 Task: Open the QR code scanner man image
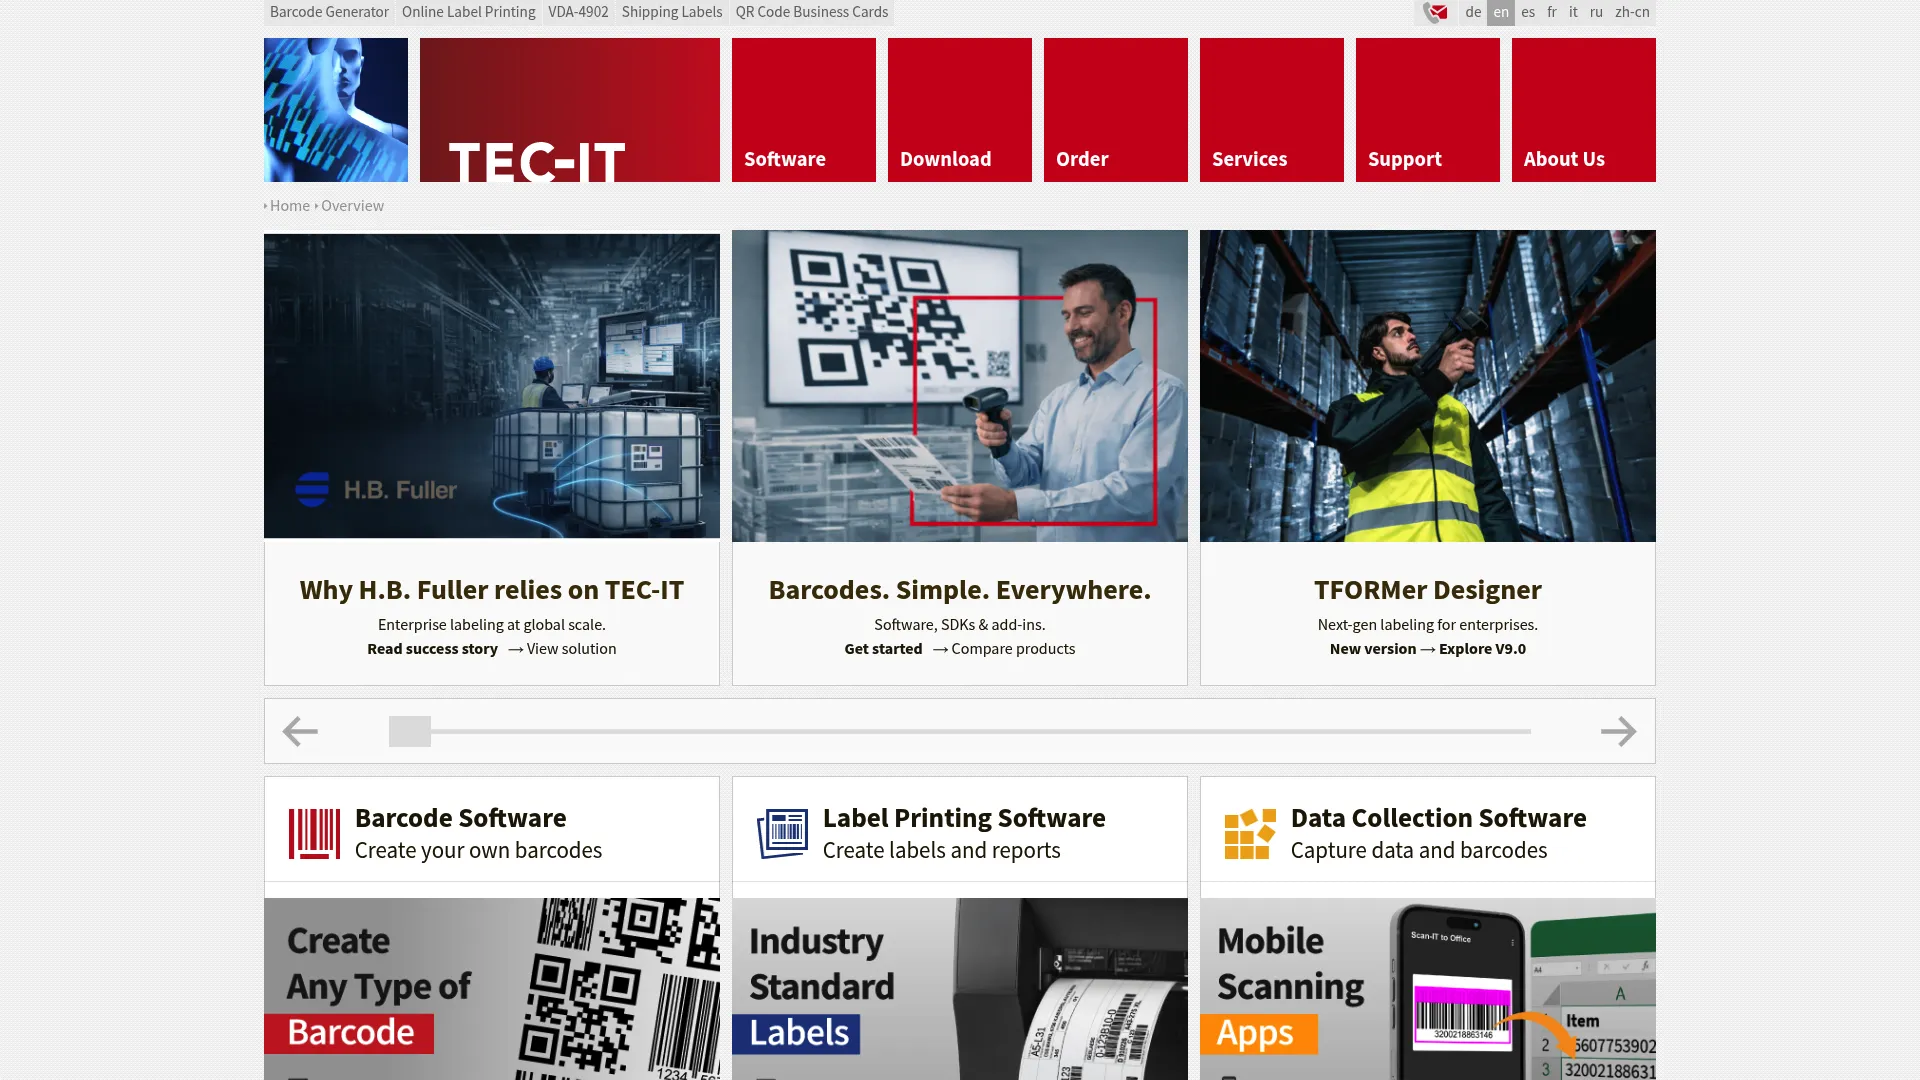(960, 386)
